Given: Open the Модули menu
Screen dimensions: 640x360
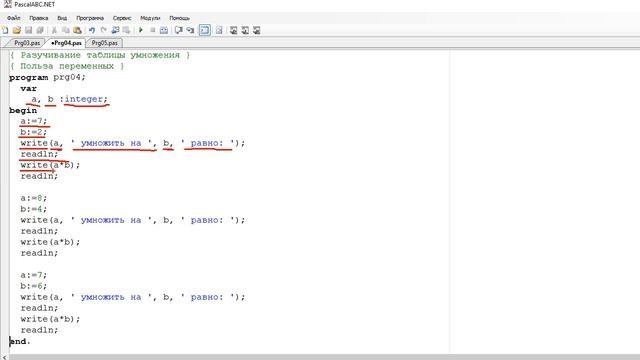Looking at the screenshot, I should [x=150, y=18].
